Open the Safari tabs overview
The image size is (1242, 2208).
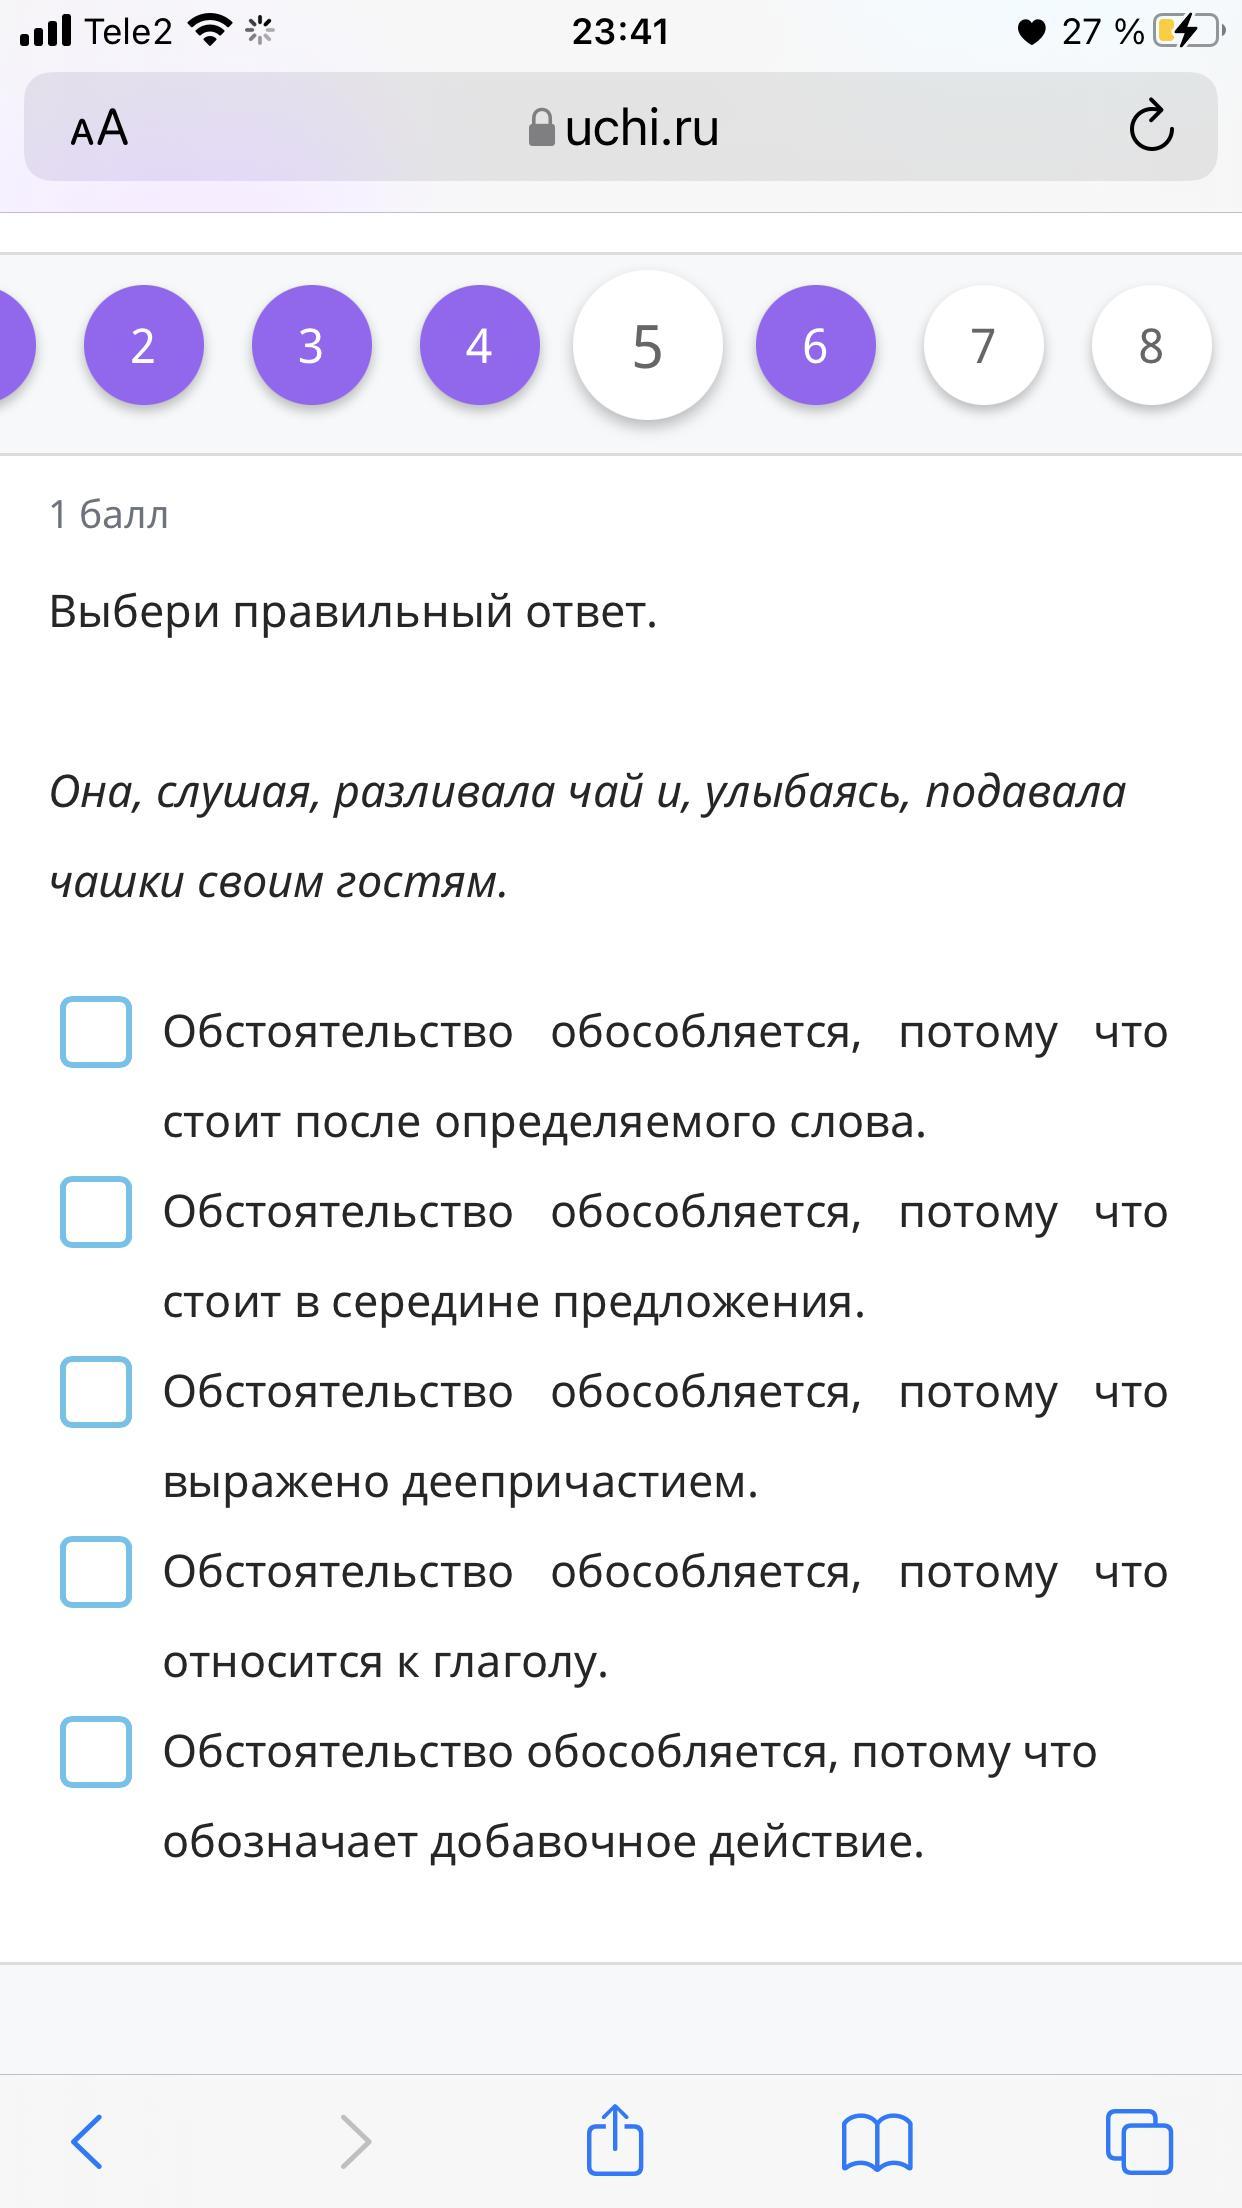pos(1138,2141)
